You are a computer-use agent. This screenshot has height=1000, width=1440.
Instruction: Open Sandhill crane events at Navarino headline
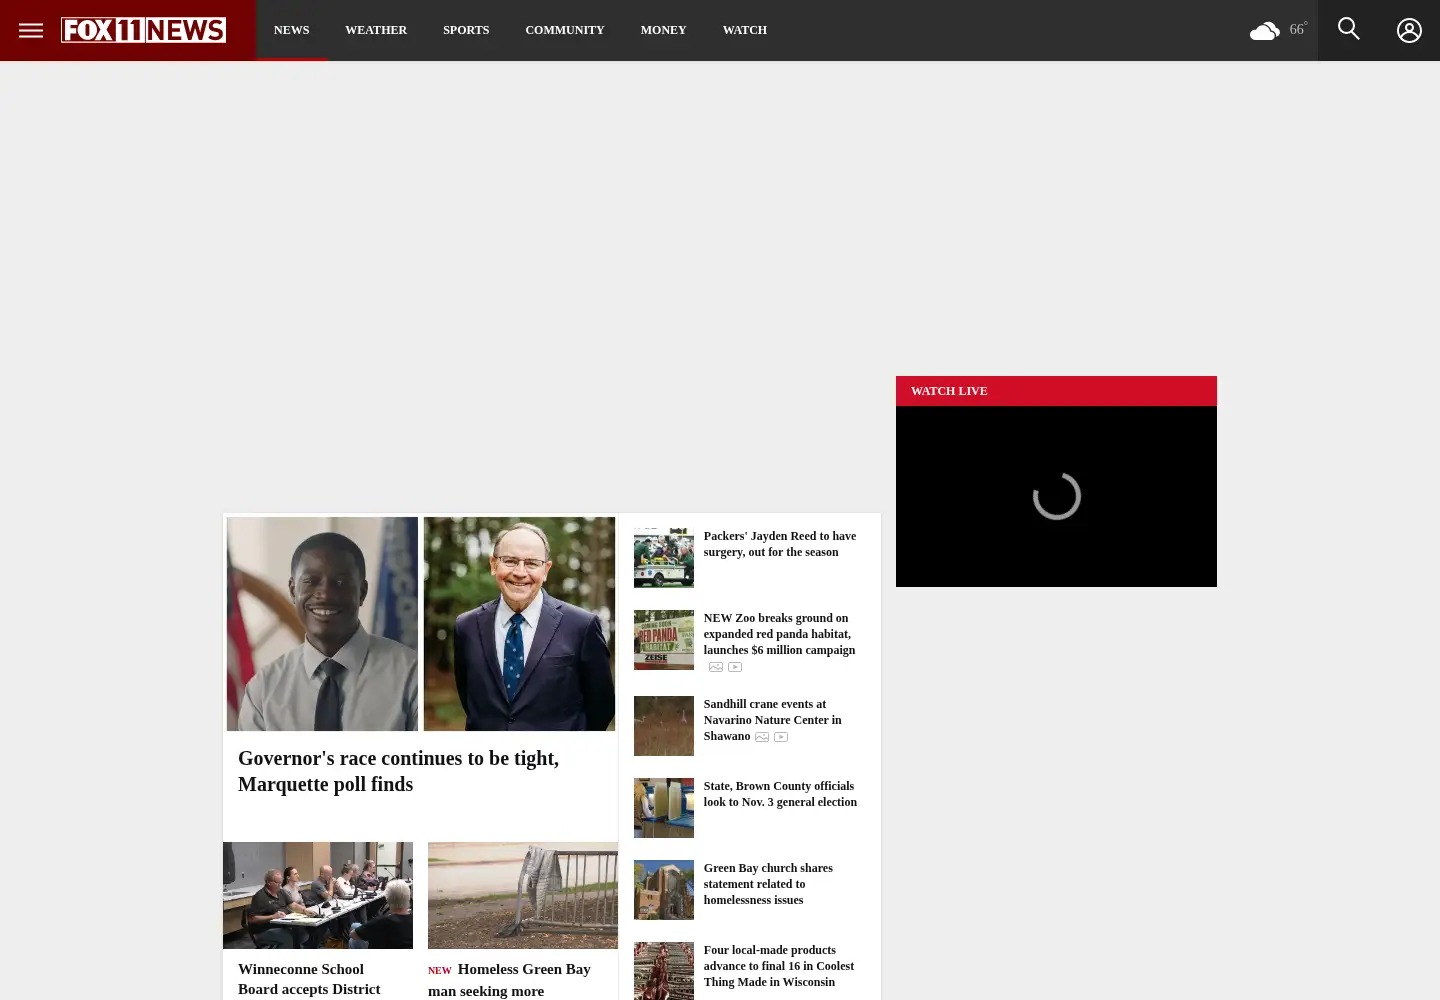pos(772,720)
